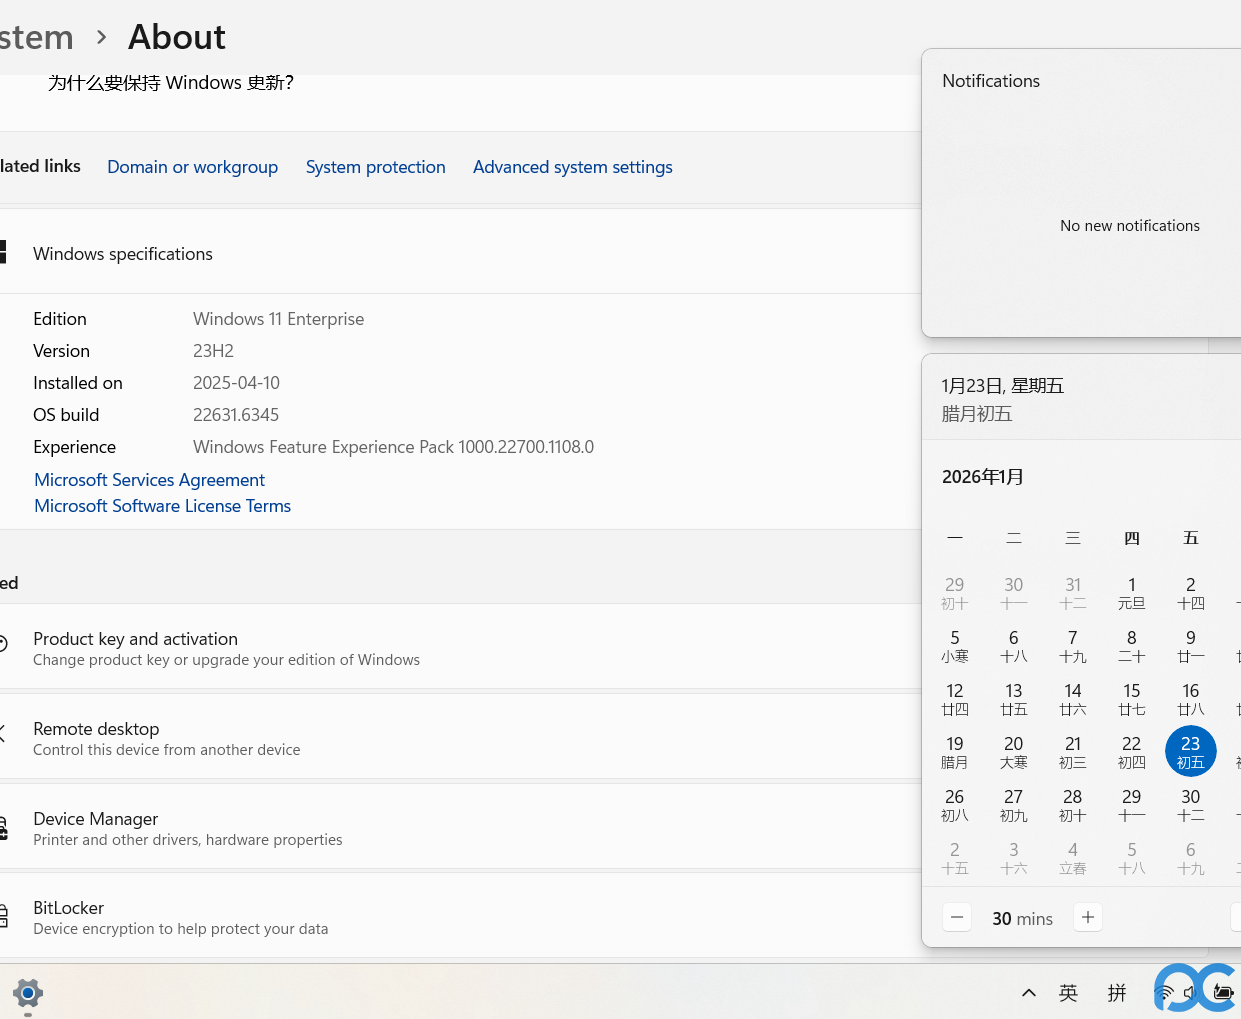Increase focus time with plus button

click(1088, 917)
